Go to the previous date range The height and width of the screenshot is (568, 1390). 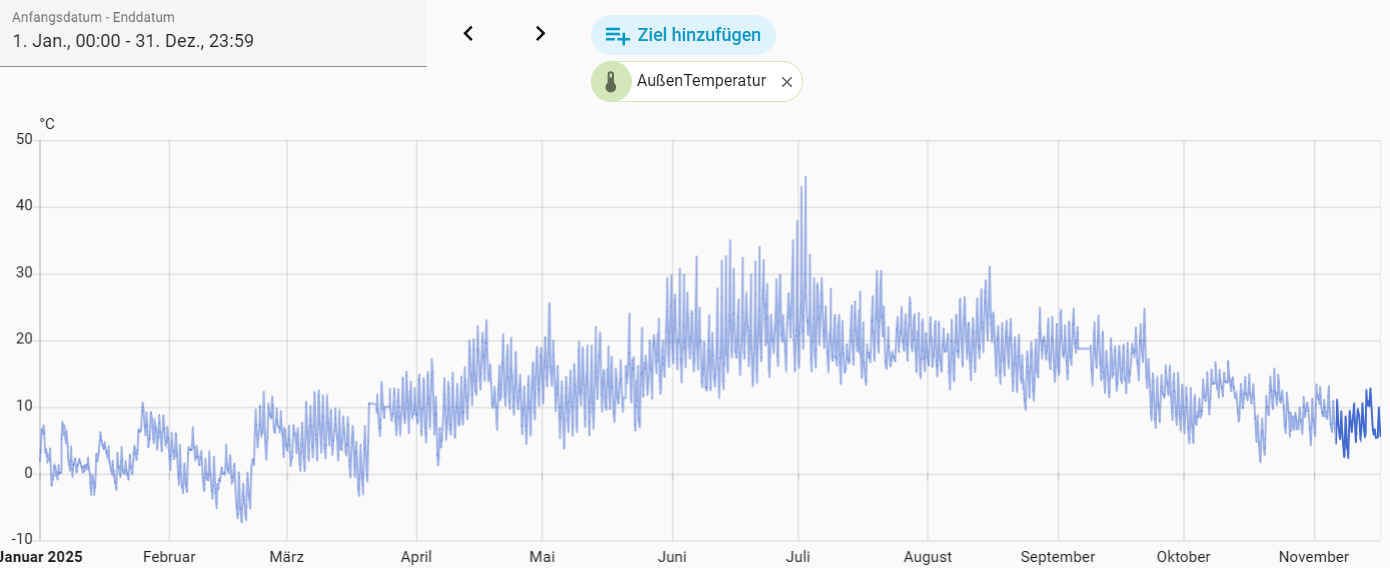[468, 34]
